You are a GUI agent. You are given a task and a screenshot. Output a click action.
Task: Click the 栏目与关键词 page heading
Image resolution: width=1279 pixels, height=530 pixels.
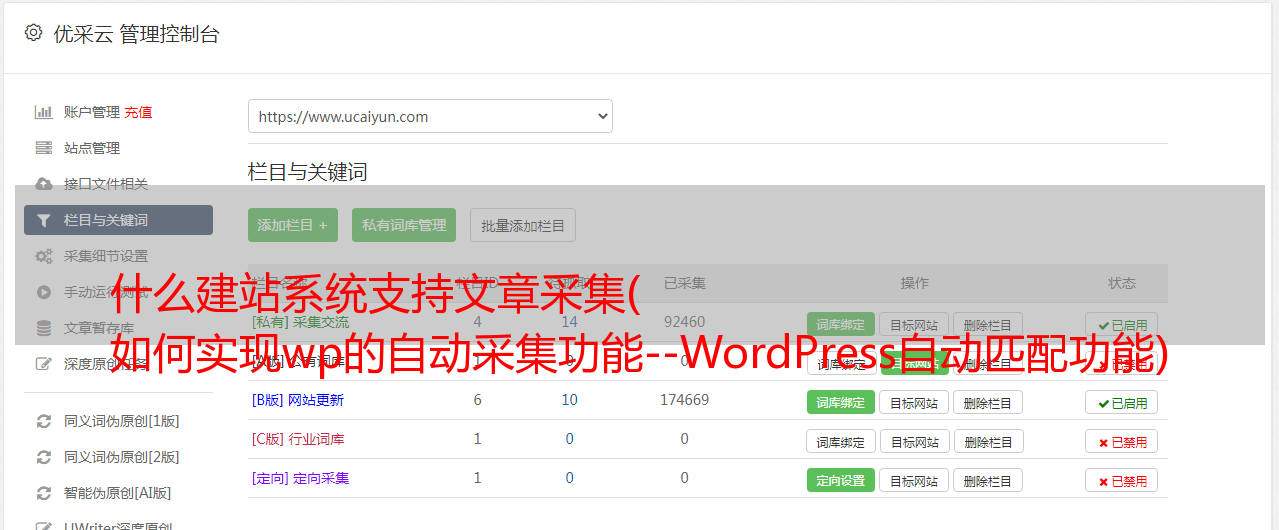pos(307,172)
